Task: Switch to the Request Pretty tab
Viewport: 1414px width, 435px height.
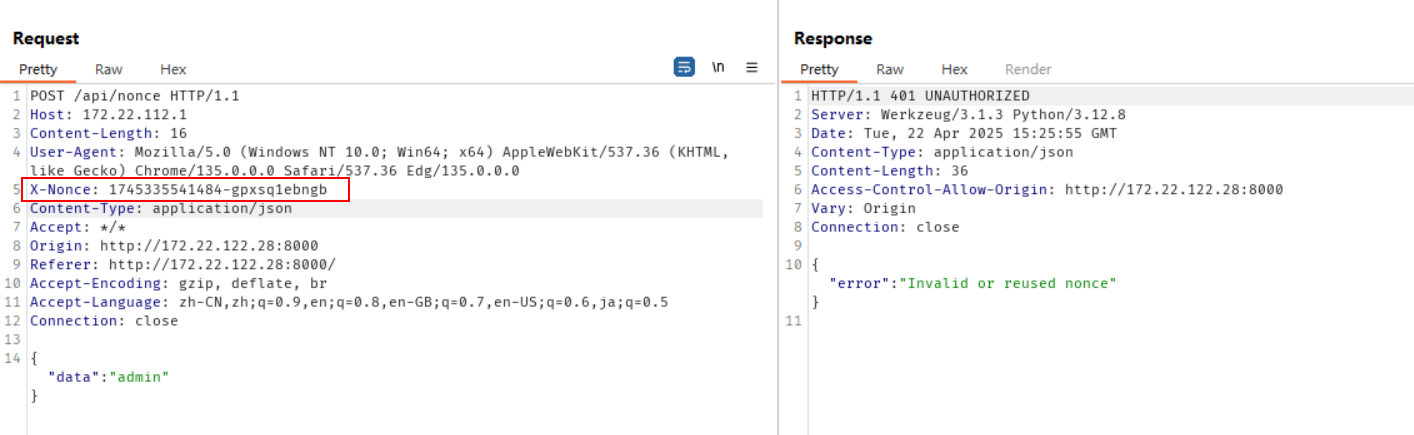Action: (x=38, y=69)
